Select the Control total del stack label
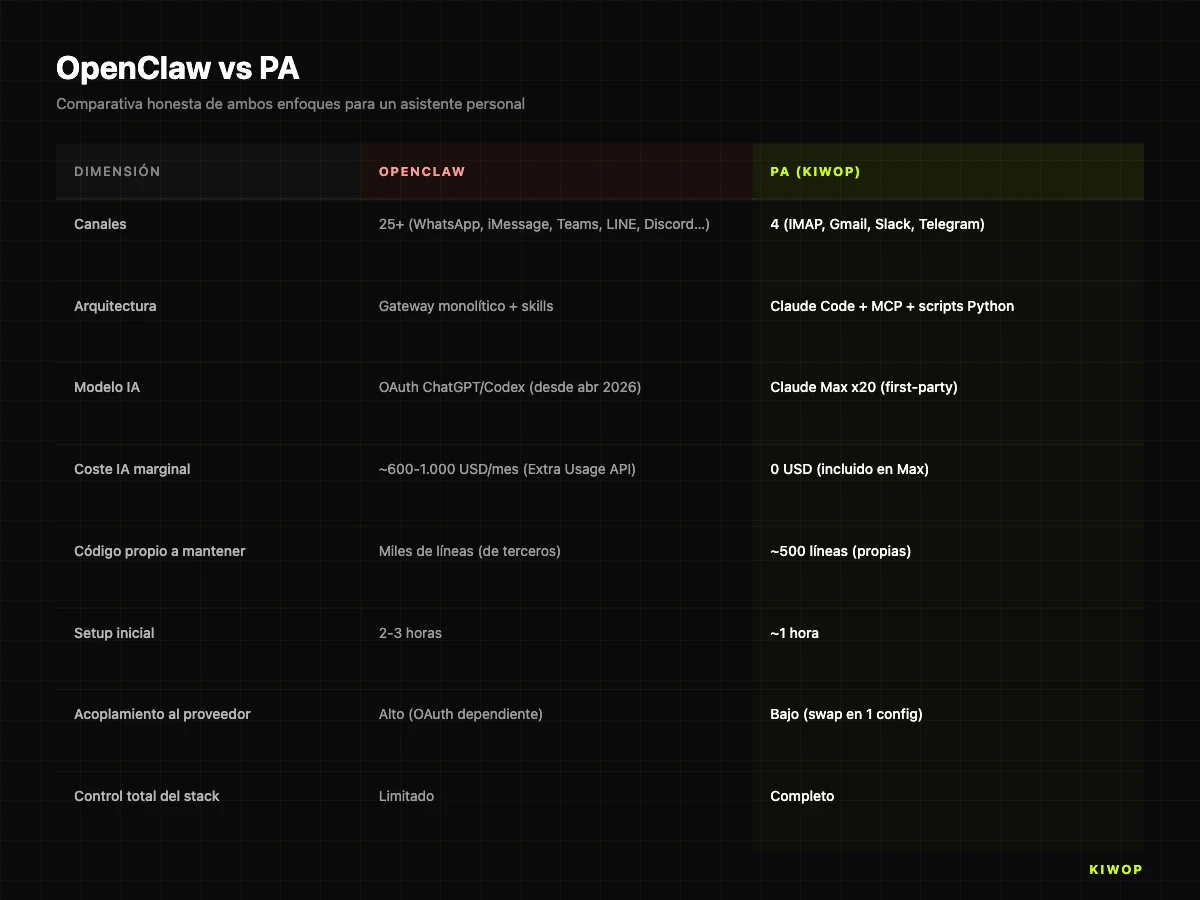Screen dimensions: 1200x900 point(146,796)
